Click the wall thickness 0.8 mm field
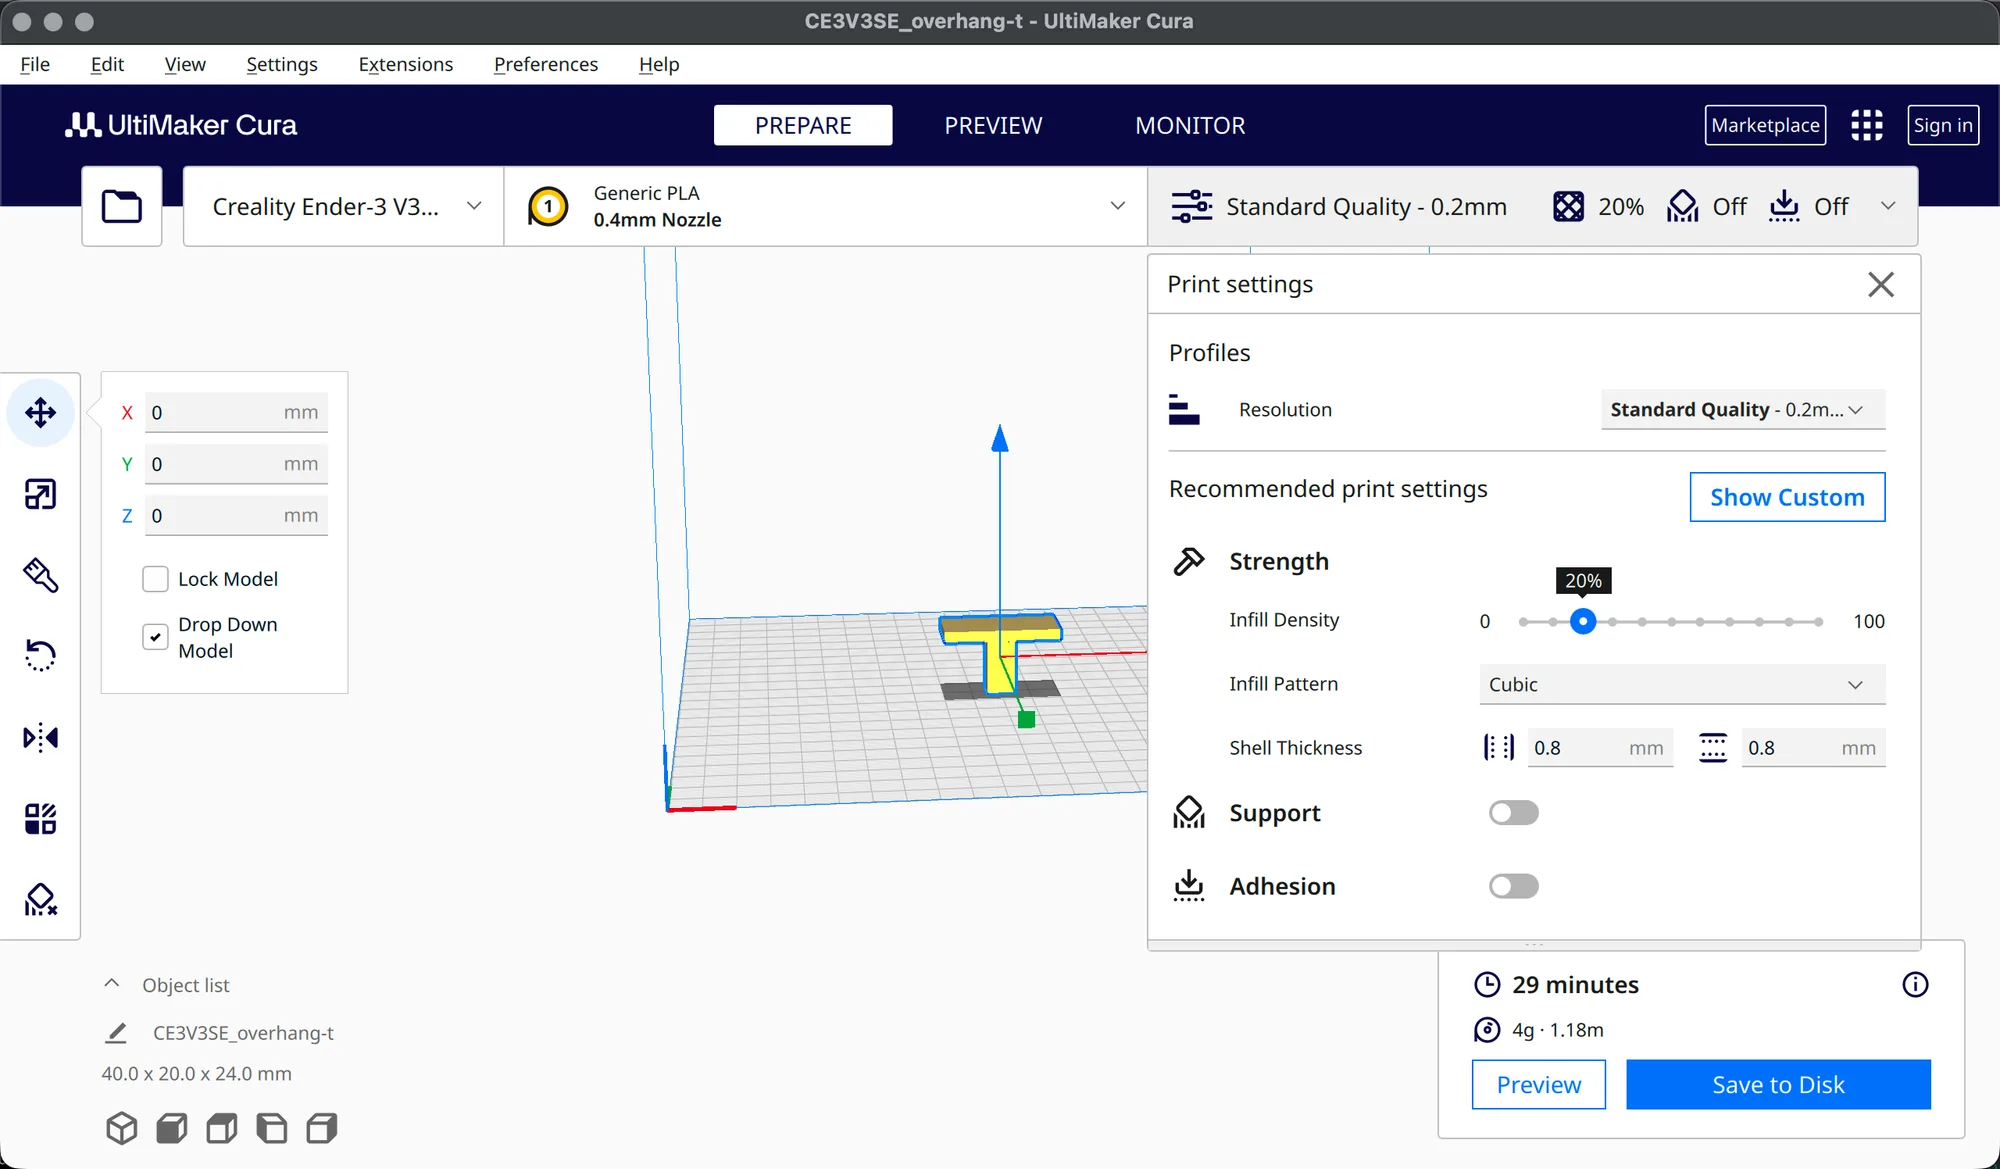2000x1169 pixels. (1600, 748)
